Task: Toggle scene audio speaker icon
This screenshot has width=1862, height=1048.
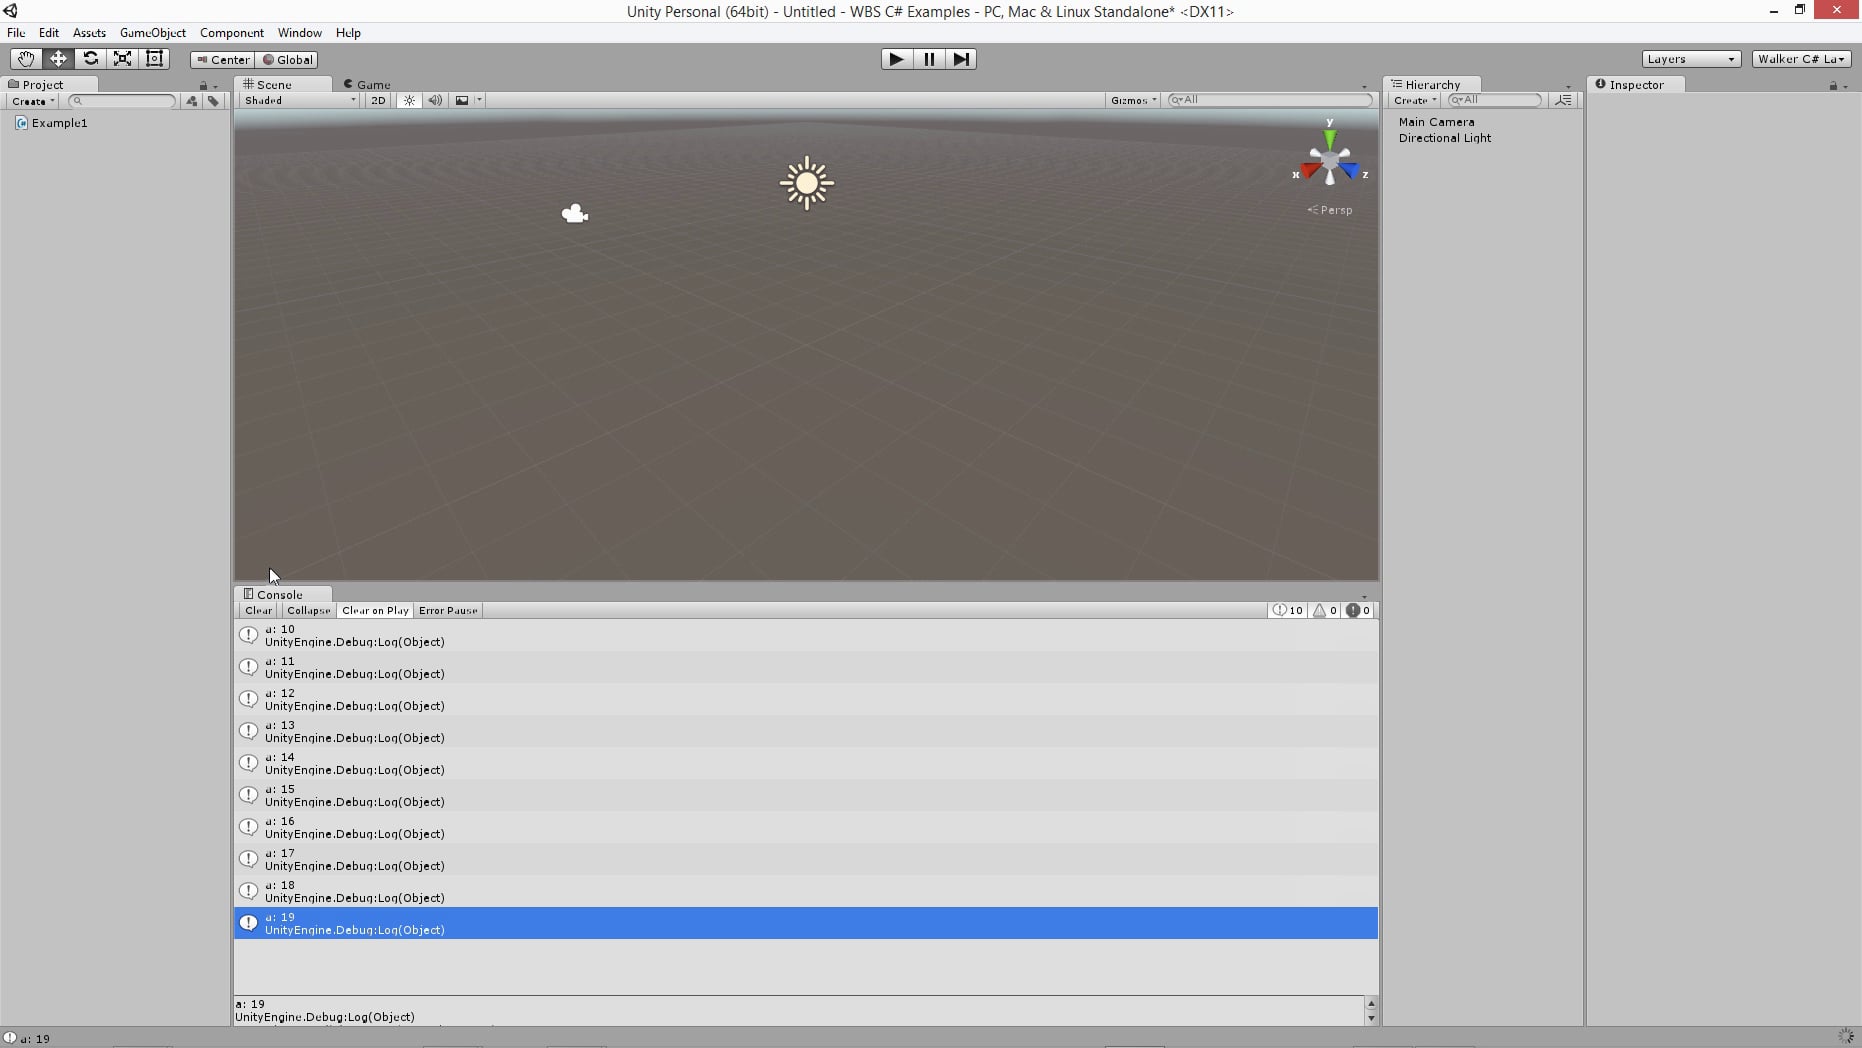Action: (x=435, y=100)
